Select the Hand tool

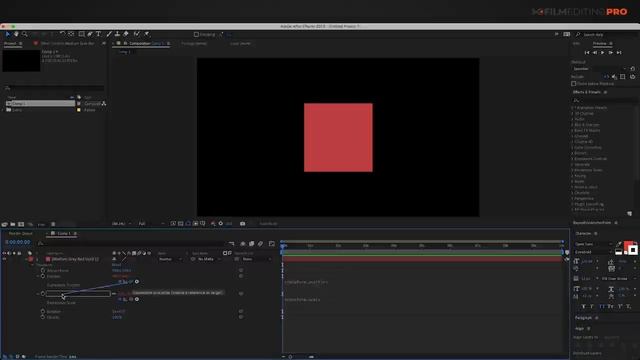[x=16, y=34]
